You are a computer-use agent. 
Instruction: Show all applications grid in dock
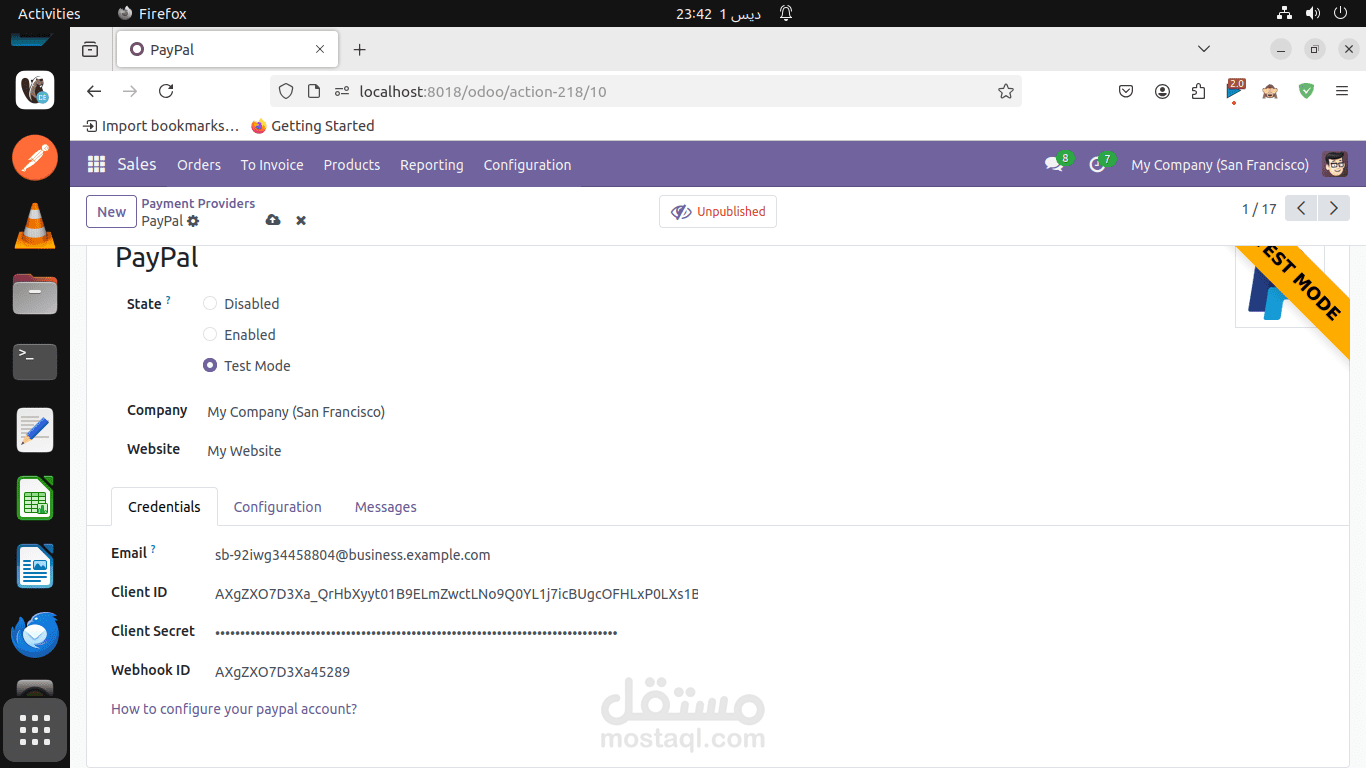(35, 730)
